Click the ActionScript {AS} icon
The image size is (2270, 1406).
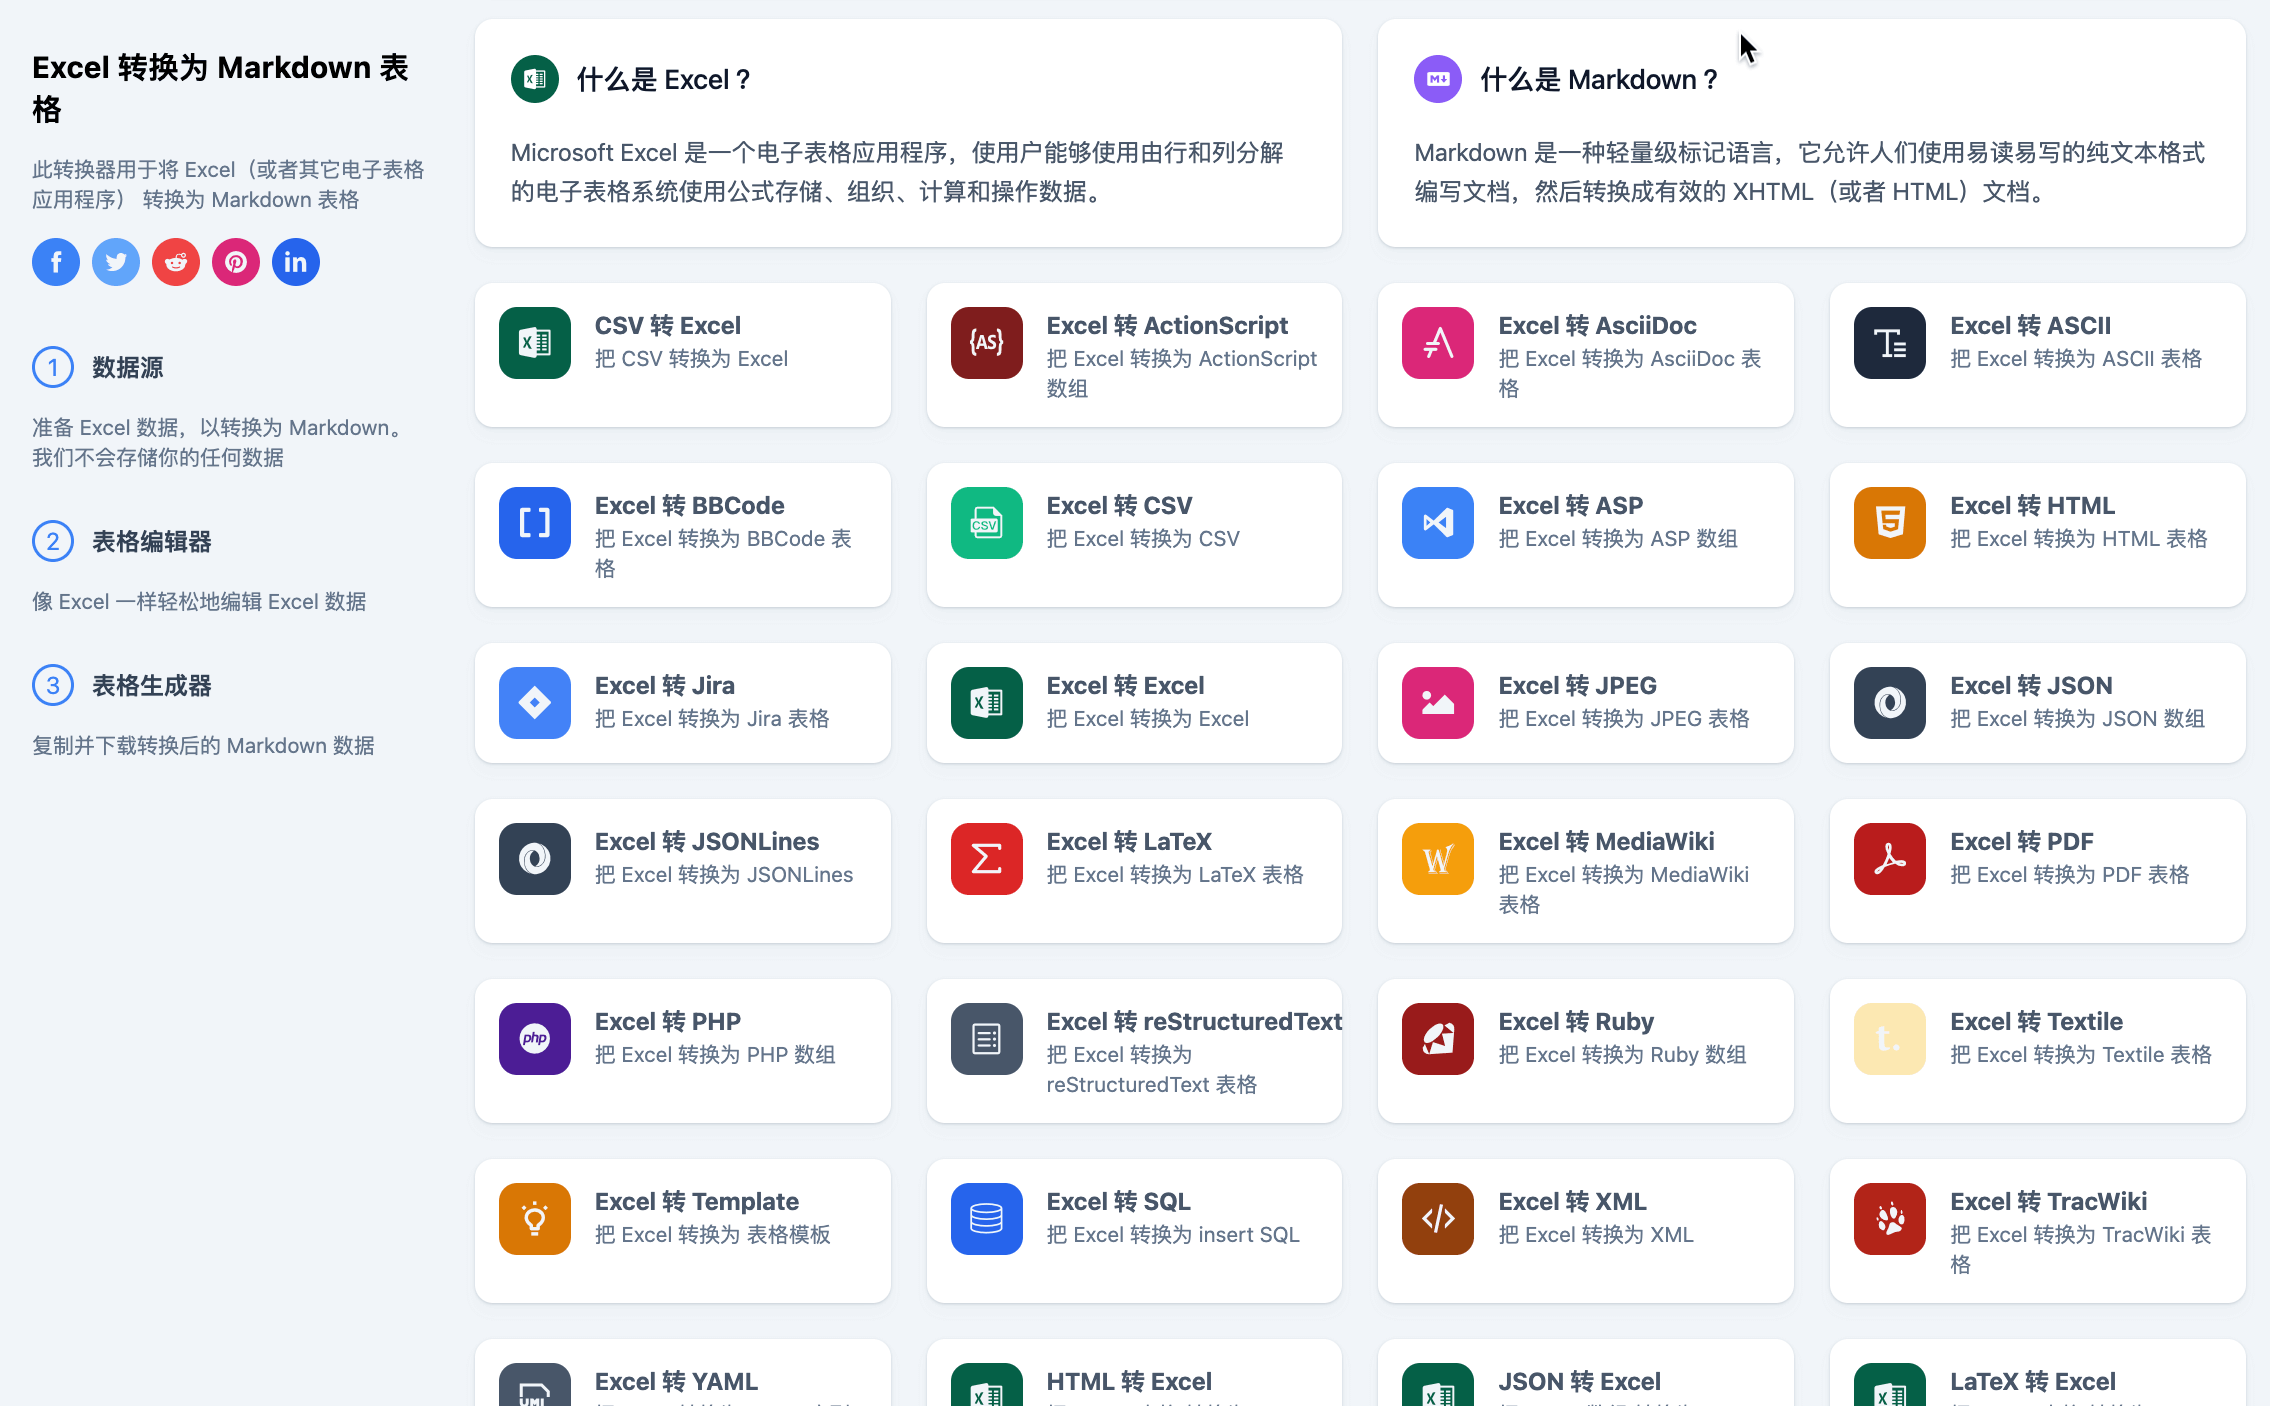point(987,343)
